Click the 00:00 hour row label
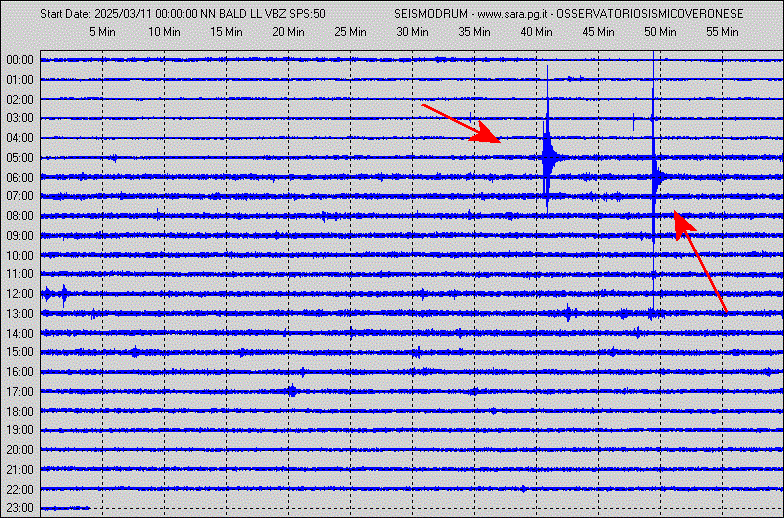The height and width of the screenshot is (518, 784). (x=20, y=60)
